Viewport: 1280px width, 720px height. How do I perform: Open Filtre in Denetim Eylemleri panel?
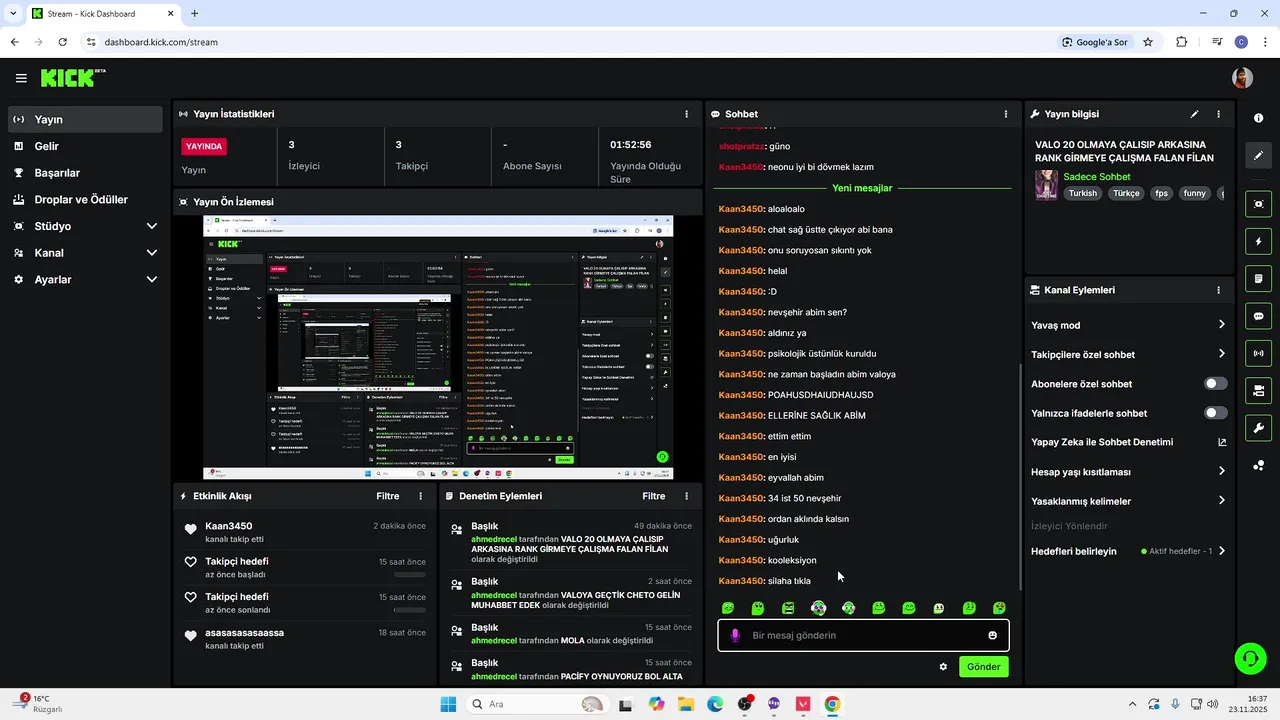tap(654, 496)
